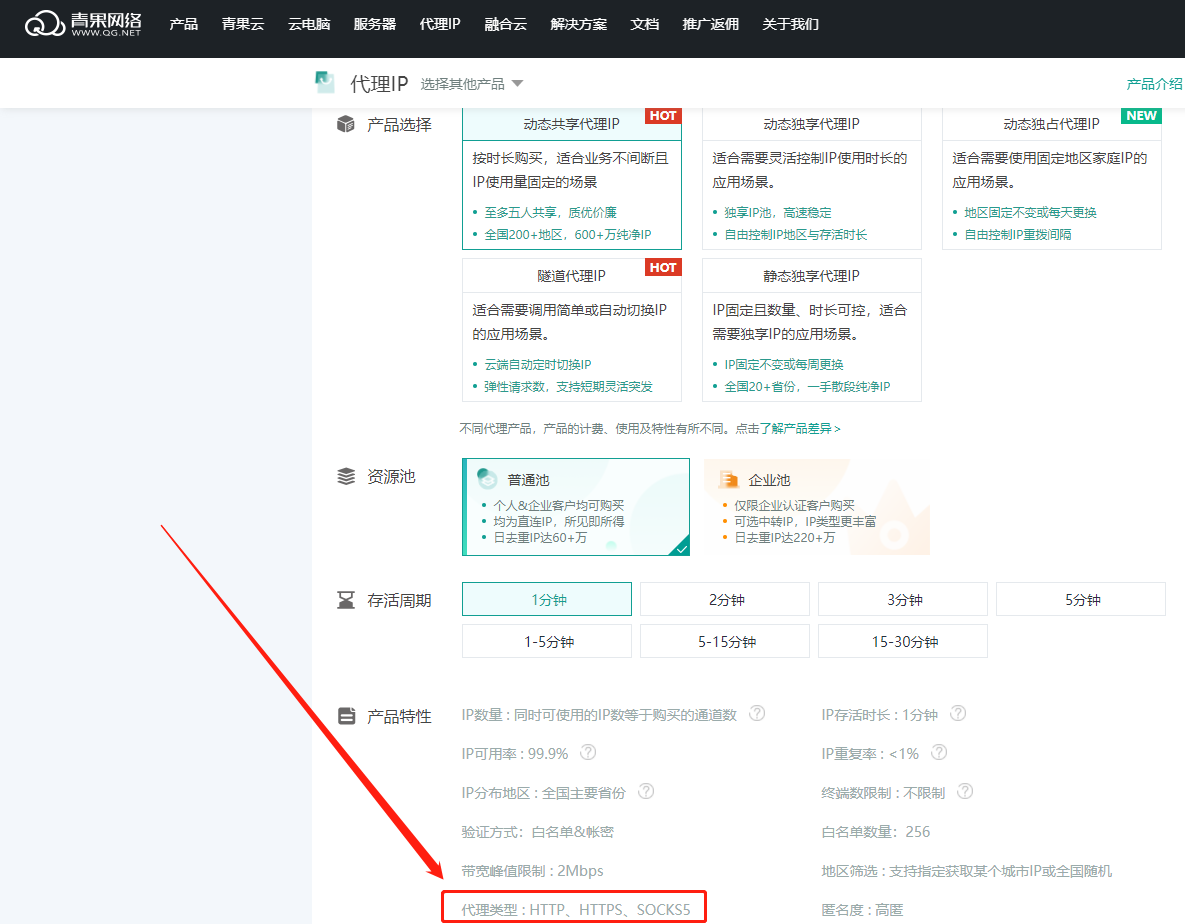Click HOT badge on 动态共享代理IP card

tap(663, 116)
